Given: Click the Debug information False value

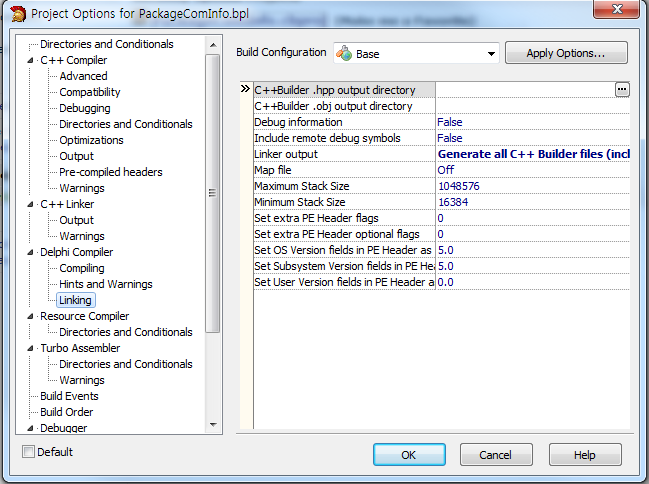Looking at the screenshot, I should tap(450, 122).
